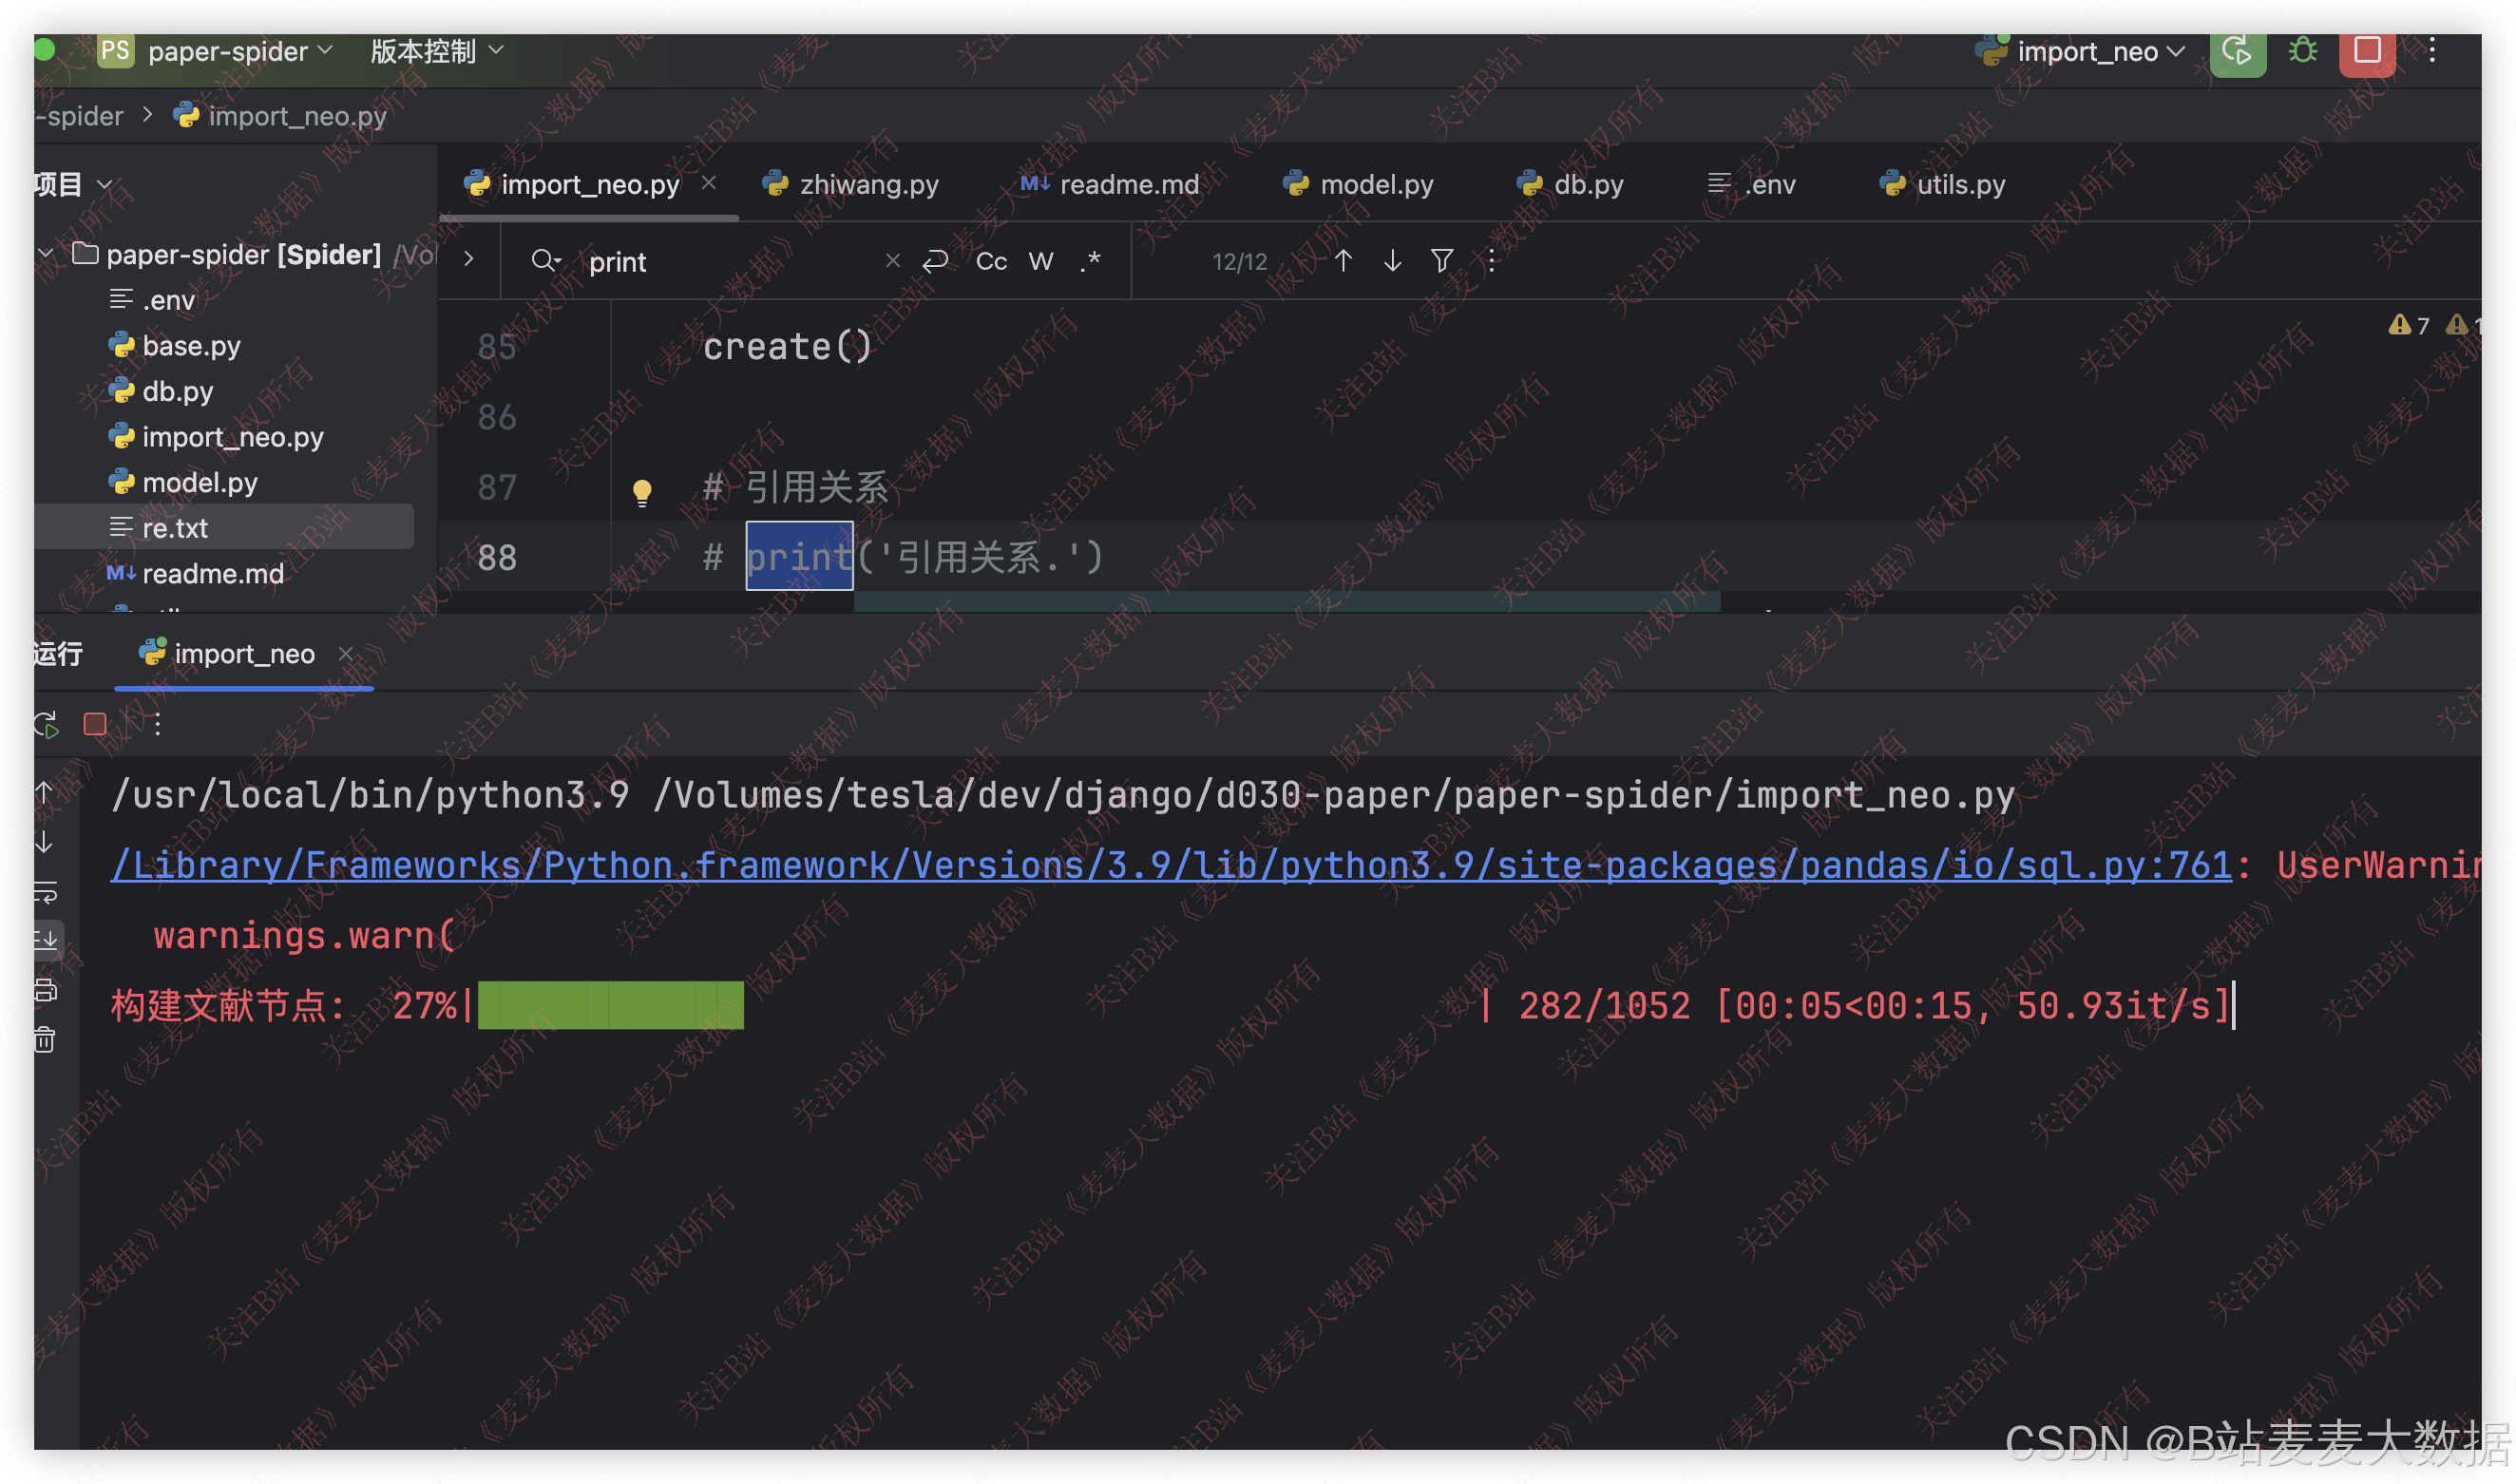This screenshot has height=1484, width=2516.
Task: Click the yellow lightbulb intention icon
Action: pos(642,491)
